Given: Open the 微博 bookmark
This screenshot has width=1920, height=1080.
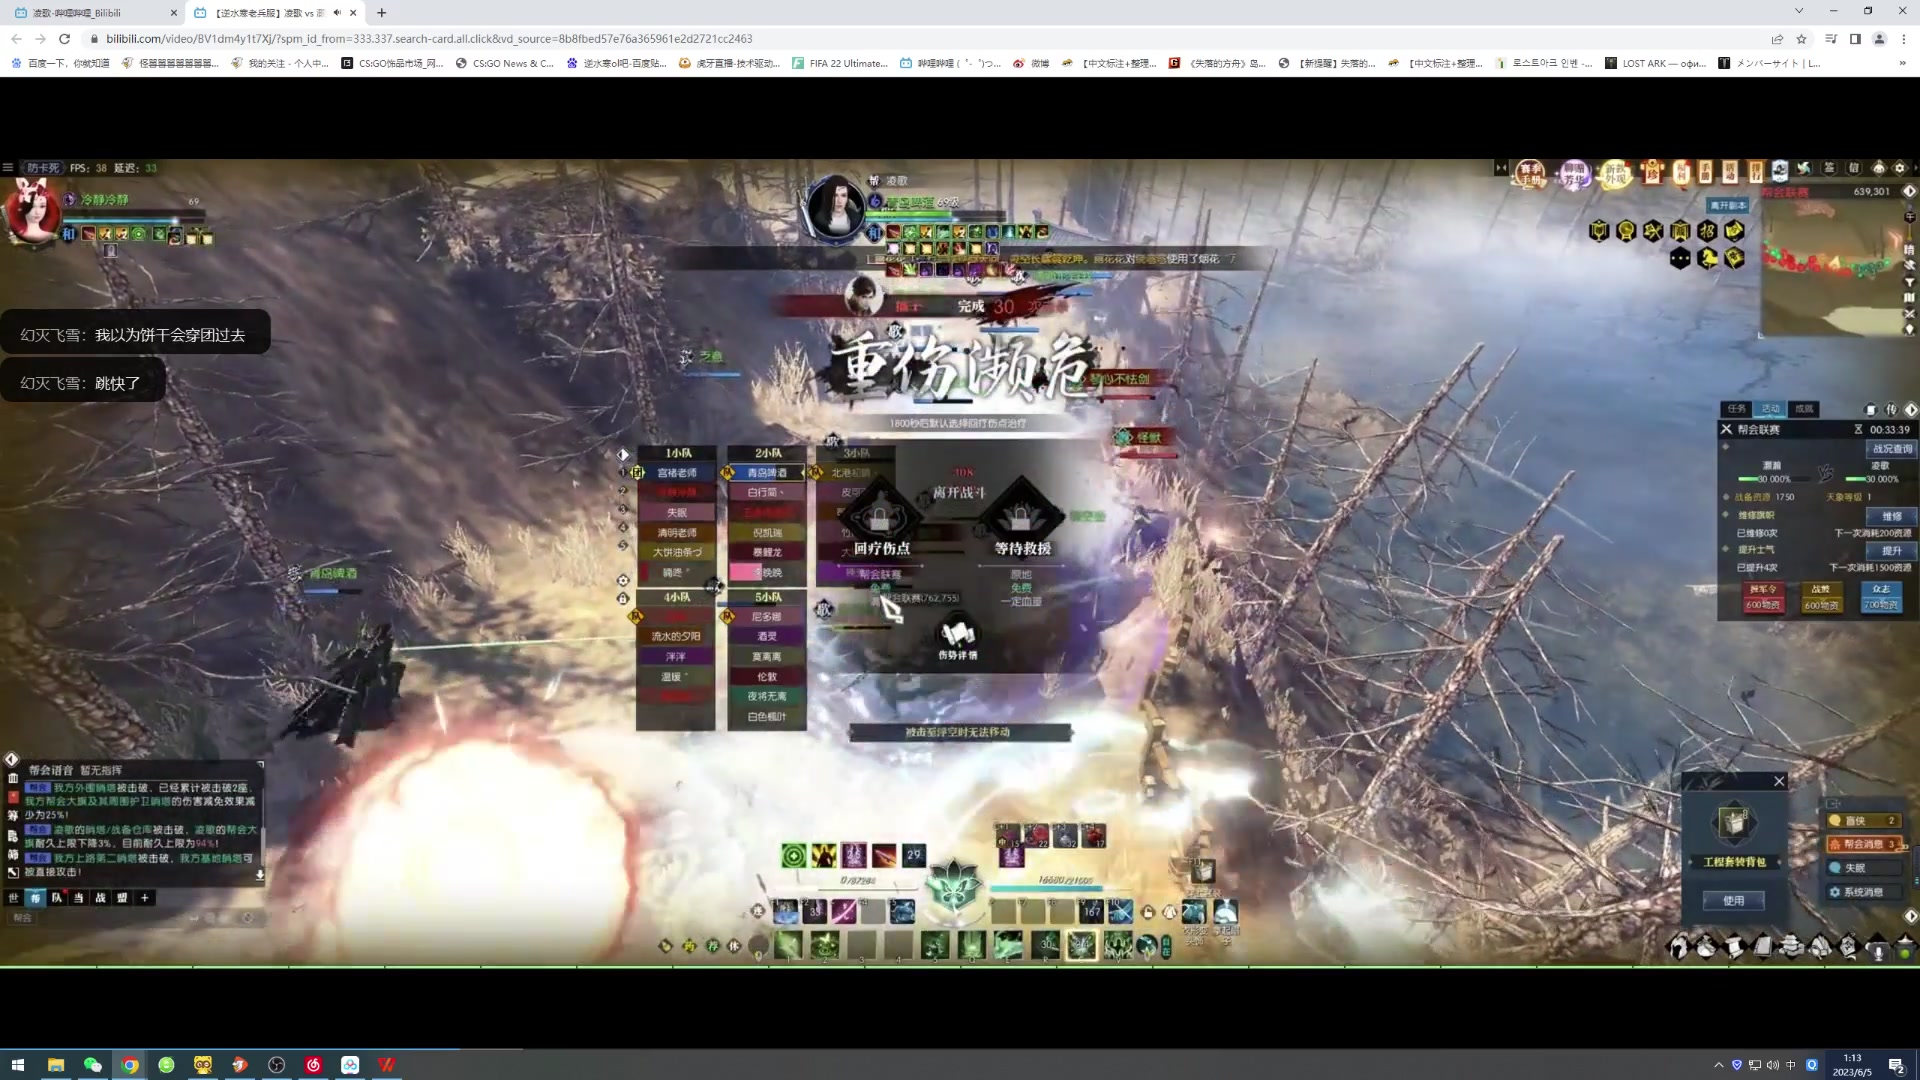Looking at the screenshot, I should pyautogui.click(x=1031, y=63).
